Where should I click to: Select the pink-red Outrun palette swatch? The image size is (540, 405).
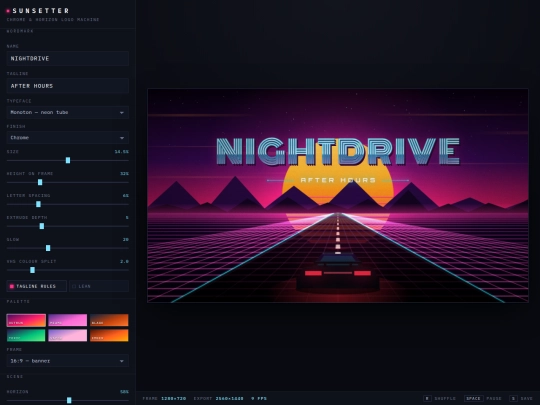point(26,320)
